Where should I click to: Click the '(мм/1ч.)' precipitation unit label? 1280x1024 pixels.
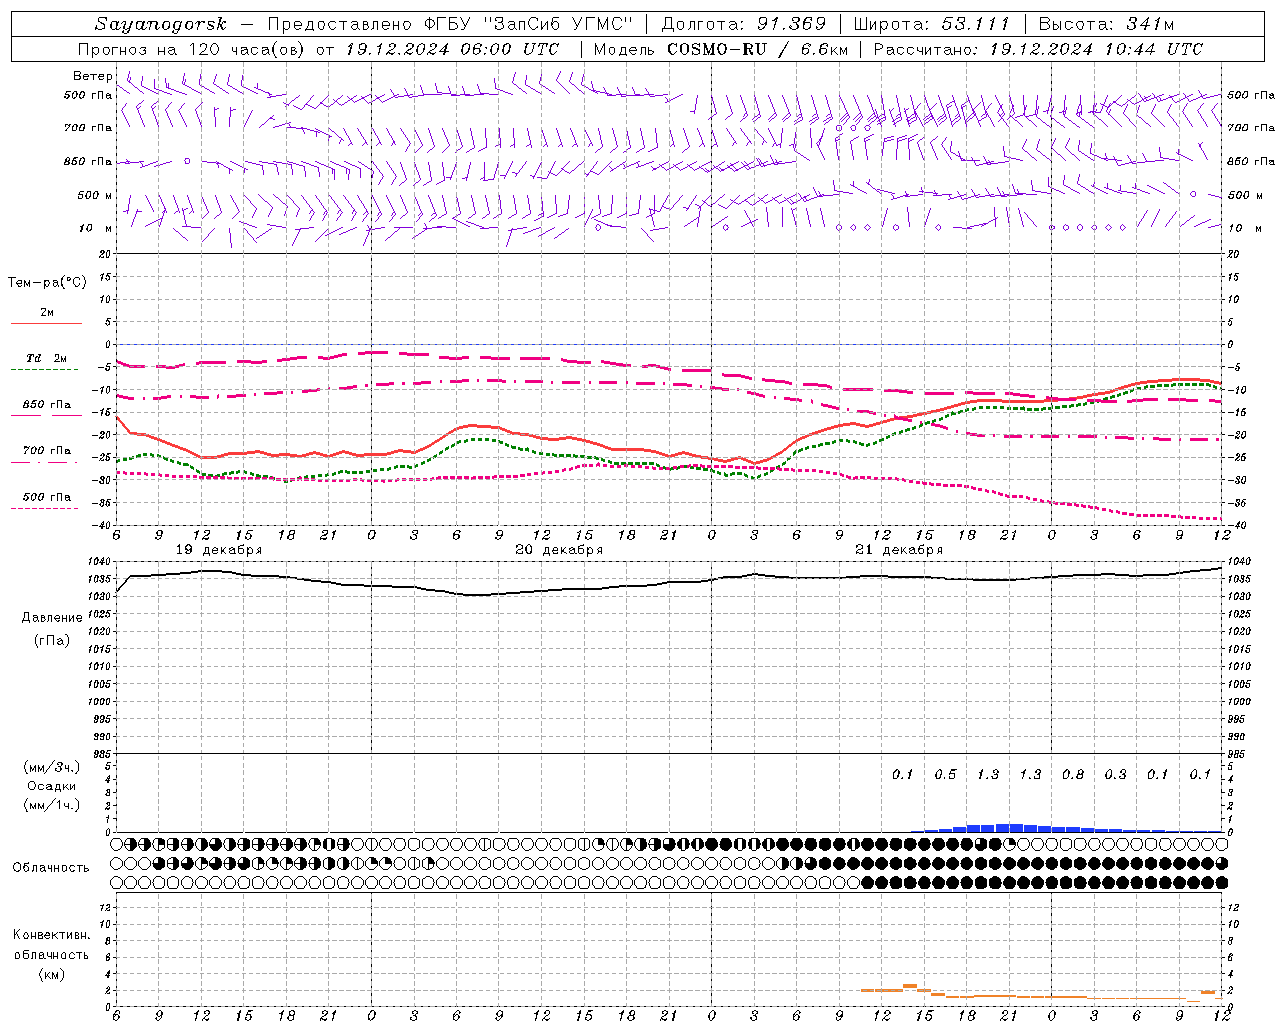click(52, 805)
